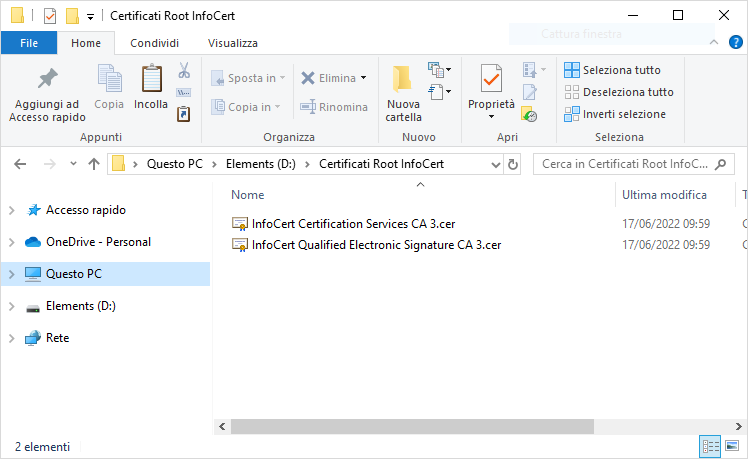This screenshot has height=459, width=748.
Task: Click the Aggiungi ad Accesso rapido pin icon
Action: (x=46, y=80)
